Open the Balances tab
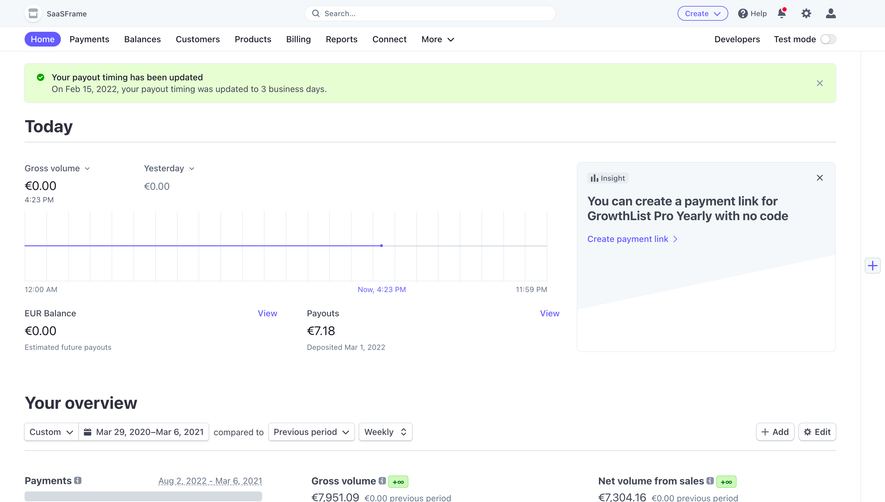Image resolution: width=885 pixels, height=502 pixels. click(x=142, y=40)
